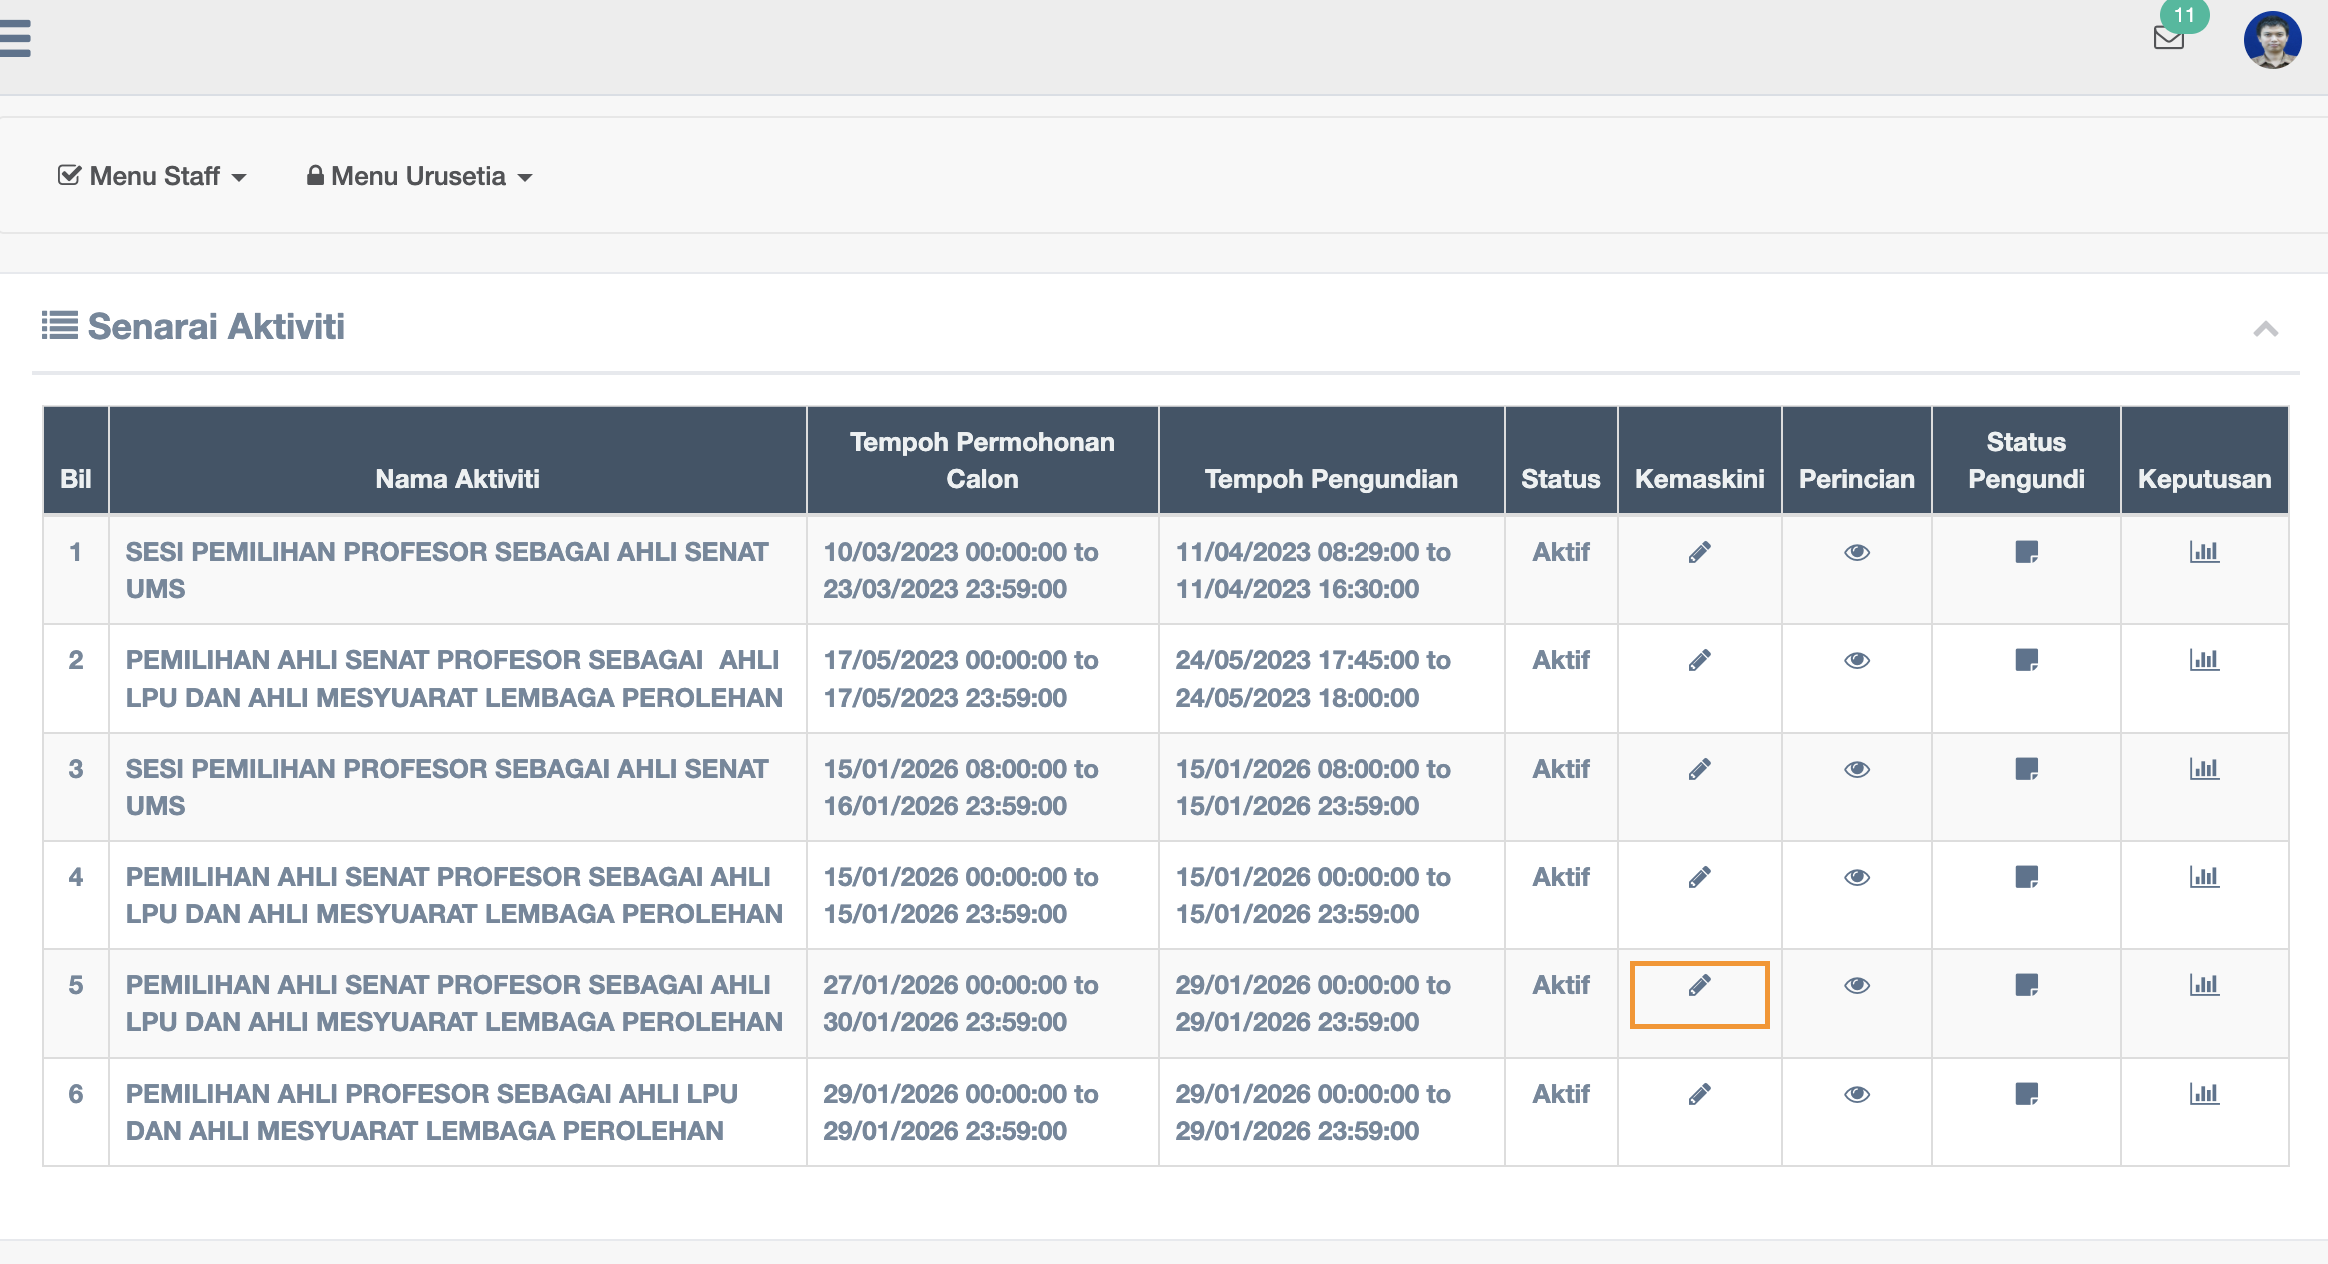Click Status Pengundi note icon in row 4
Viewport: 2328px width, 1264px height.
[2026, 877]
